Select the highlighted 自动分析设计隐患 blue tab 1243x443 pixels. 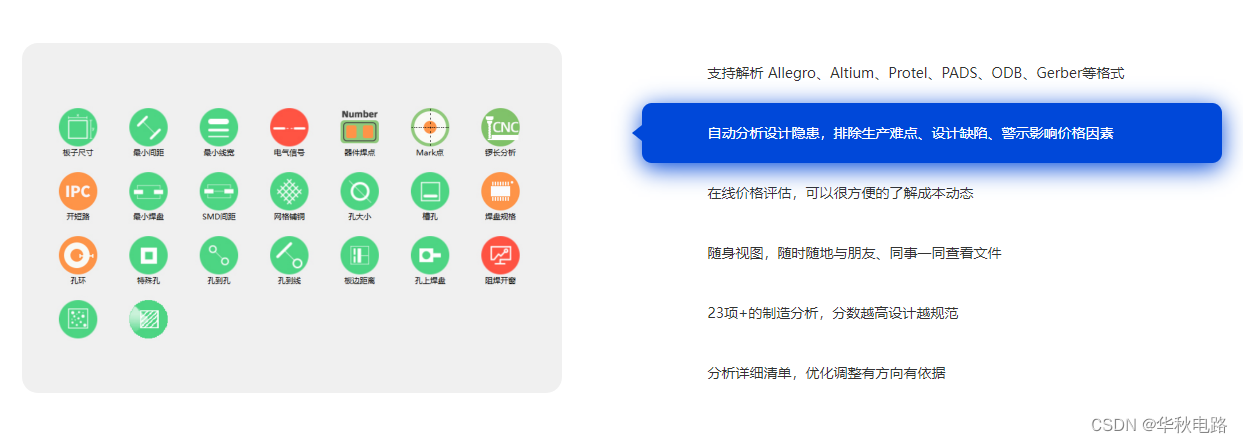(931, 133)
